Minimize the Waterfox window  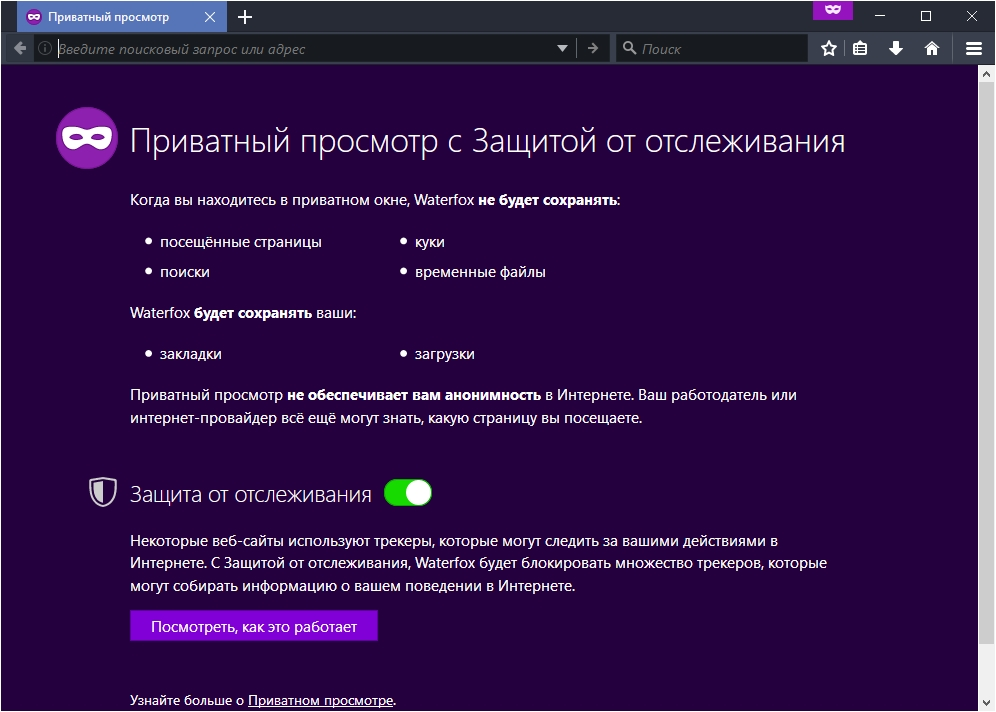coord(880,16)
